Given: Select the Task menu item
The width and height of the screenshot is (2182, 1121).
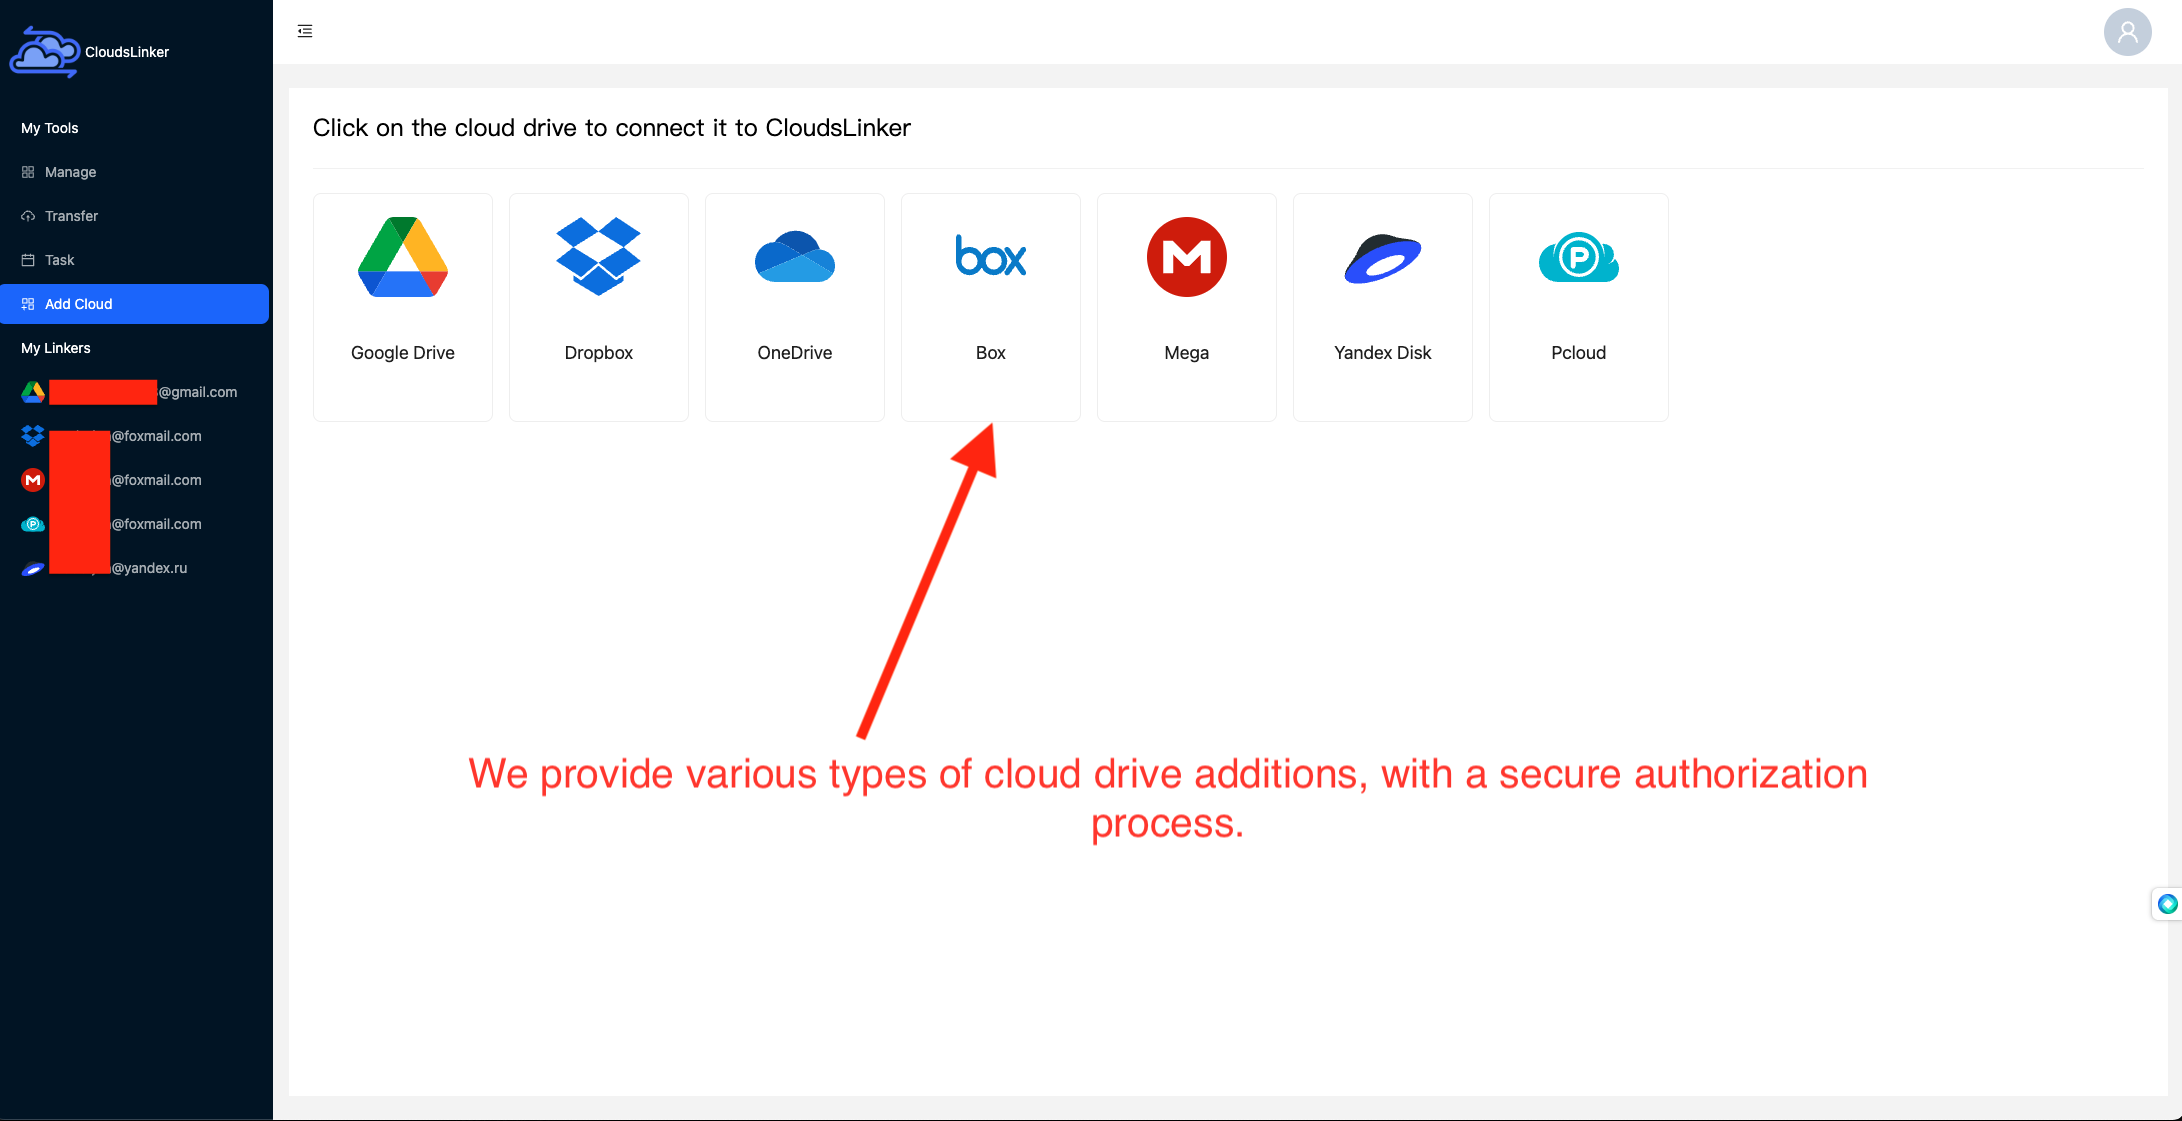Looking at the screenshot, I should click(x=57, y=259).
